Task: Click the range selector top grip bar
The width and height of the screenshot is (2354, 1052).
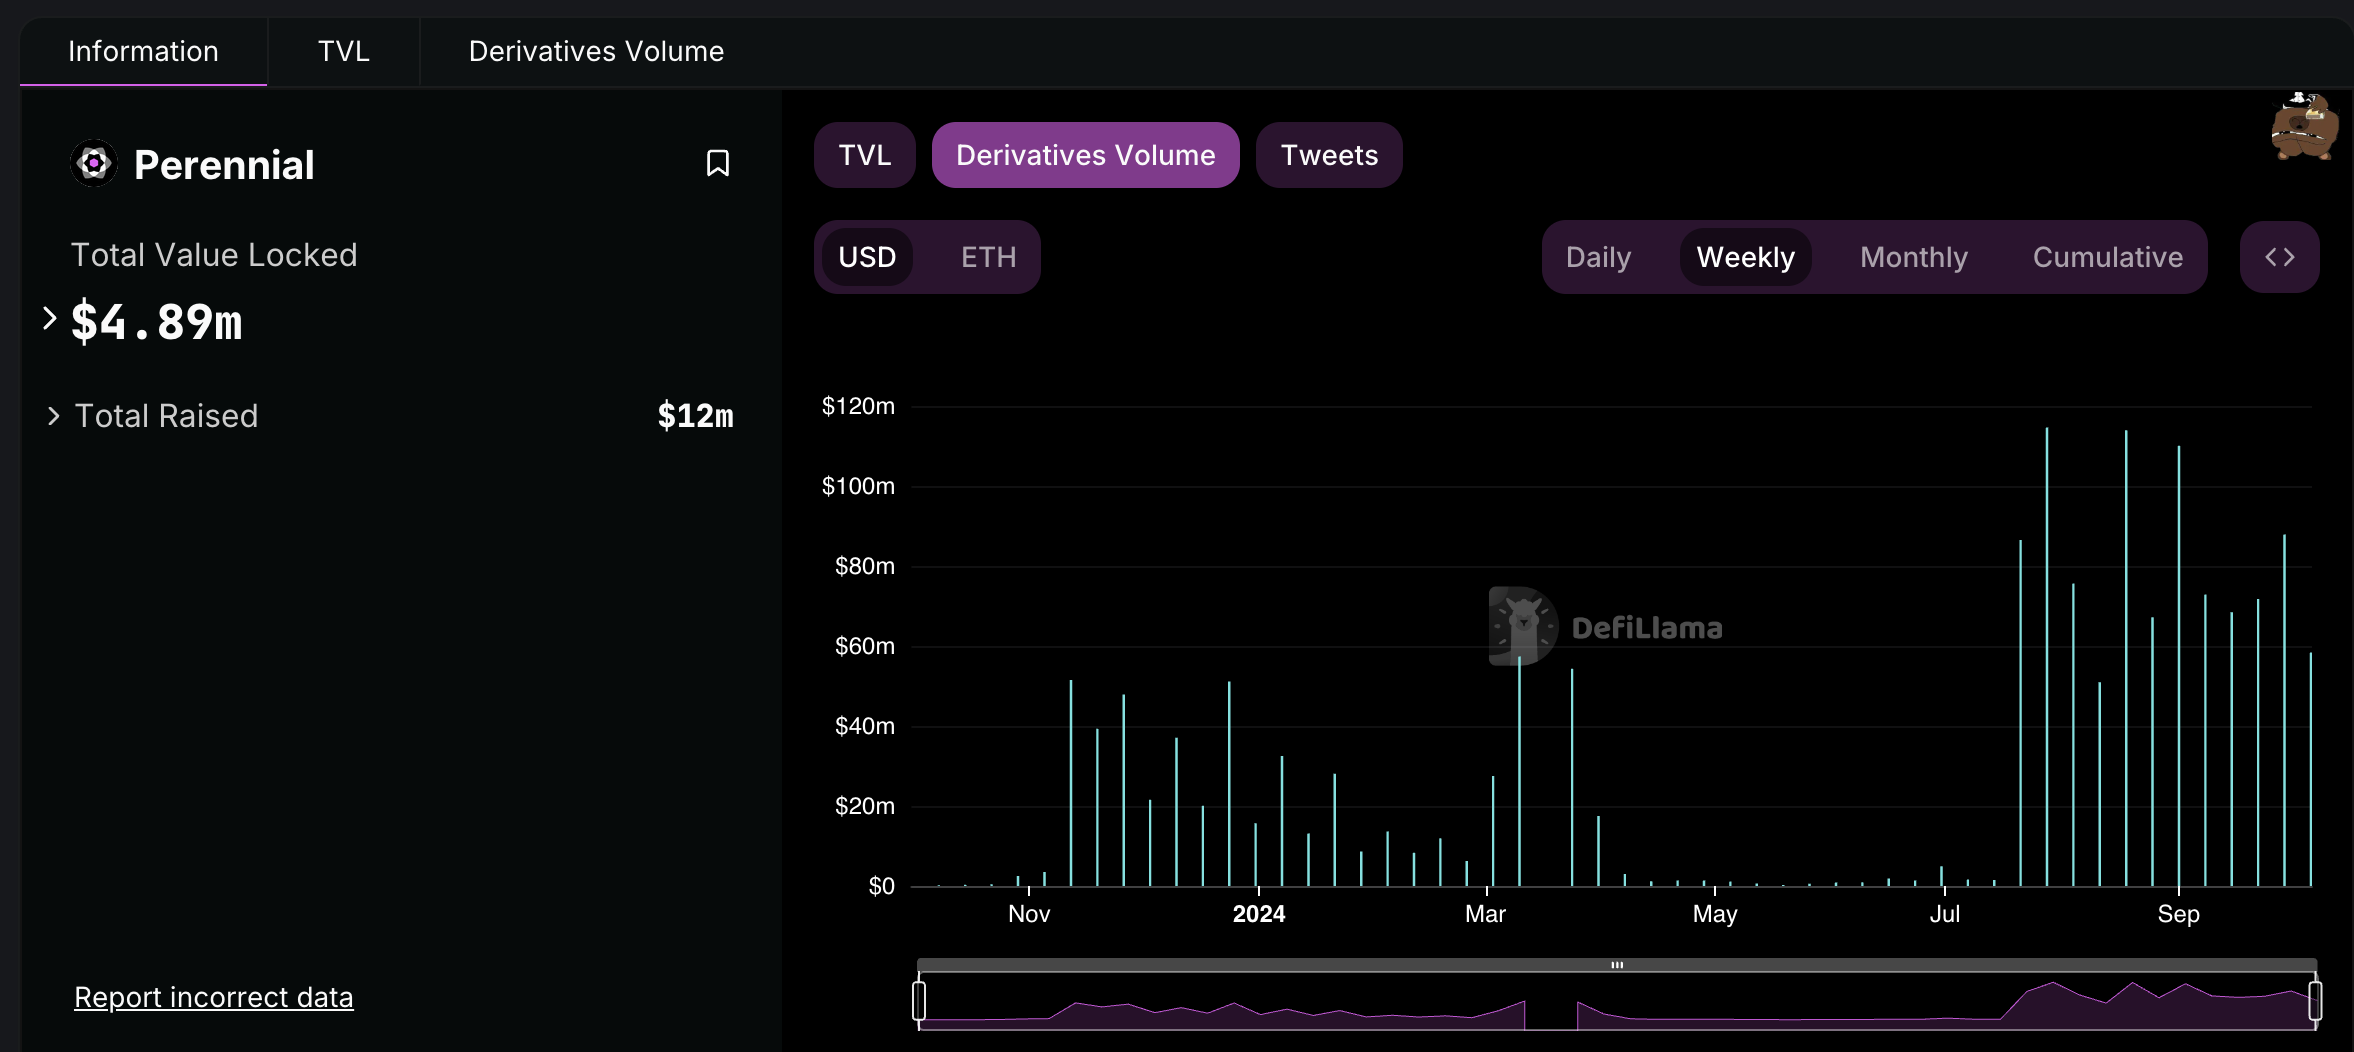Action: [1617, 965]
